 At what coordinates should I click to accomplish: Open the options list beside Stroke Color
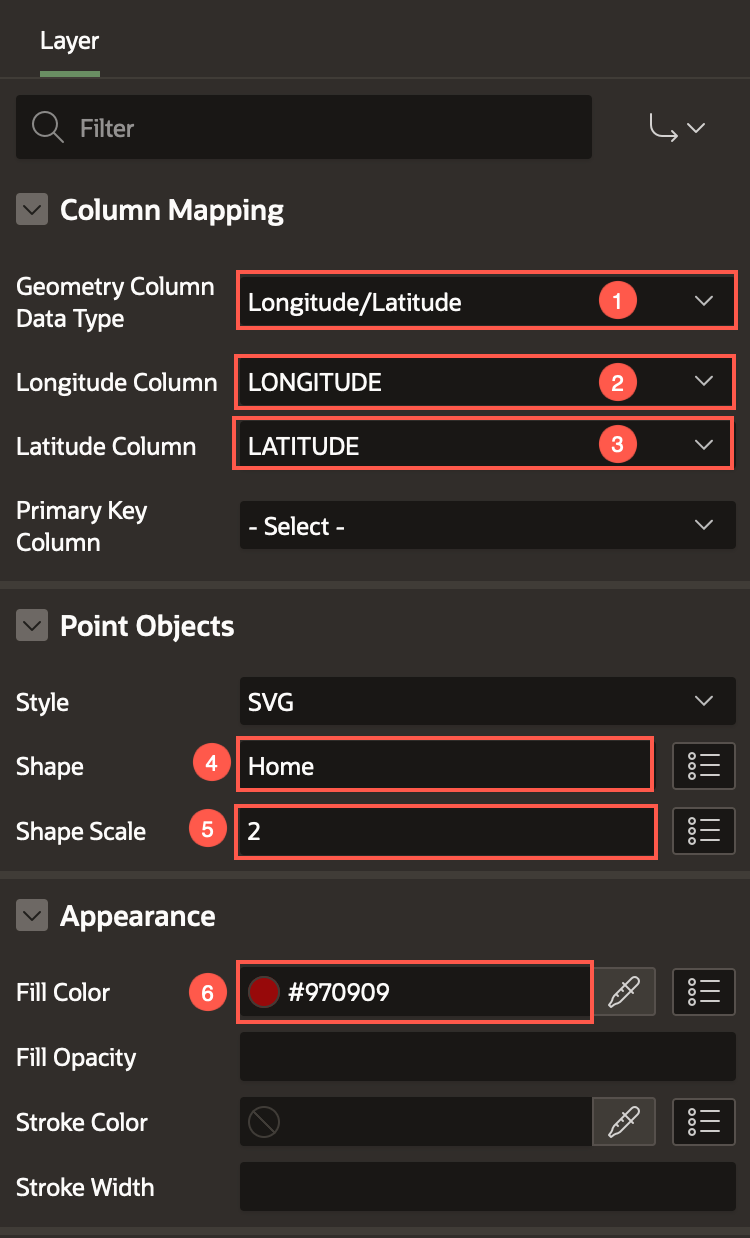pos(703,1121)
